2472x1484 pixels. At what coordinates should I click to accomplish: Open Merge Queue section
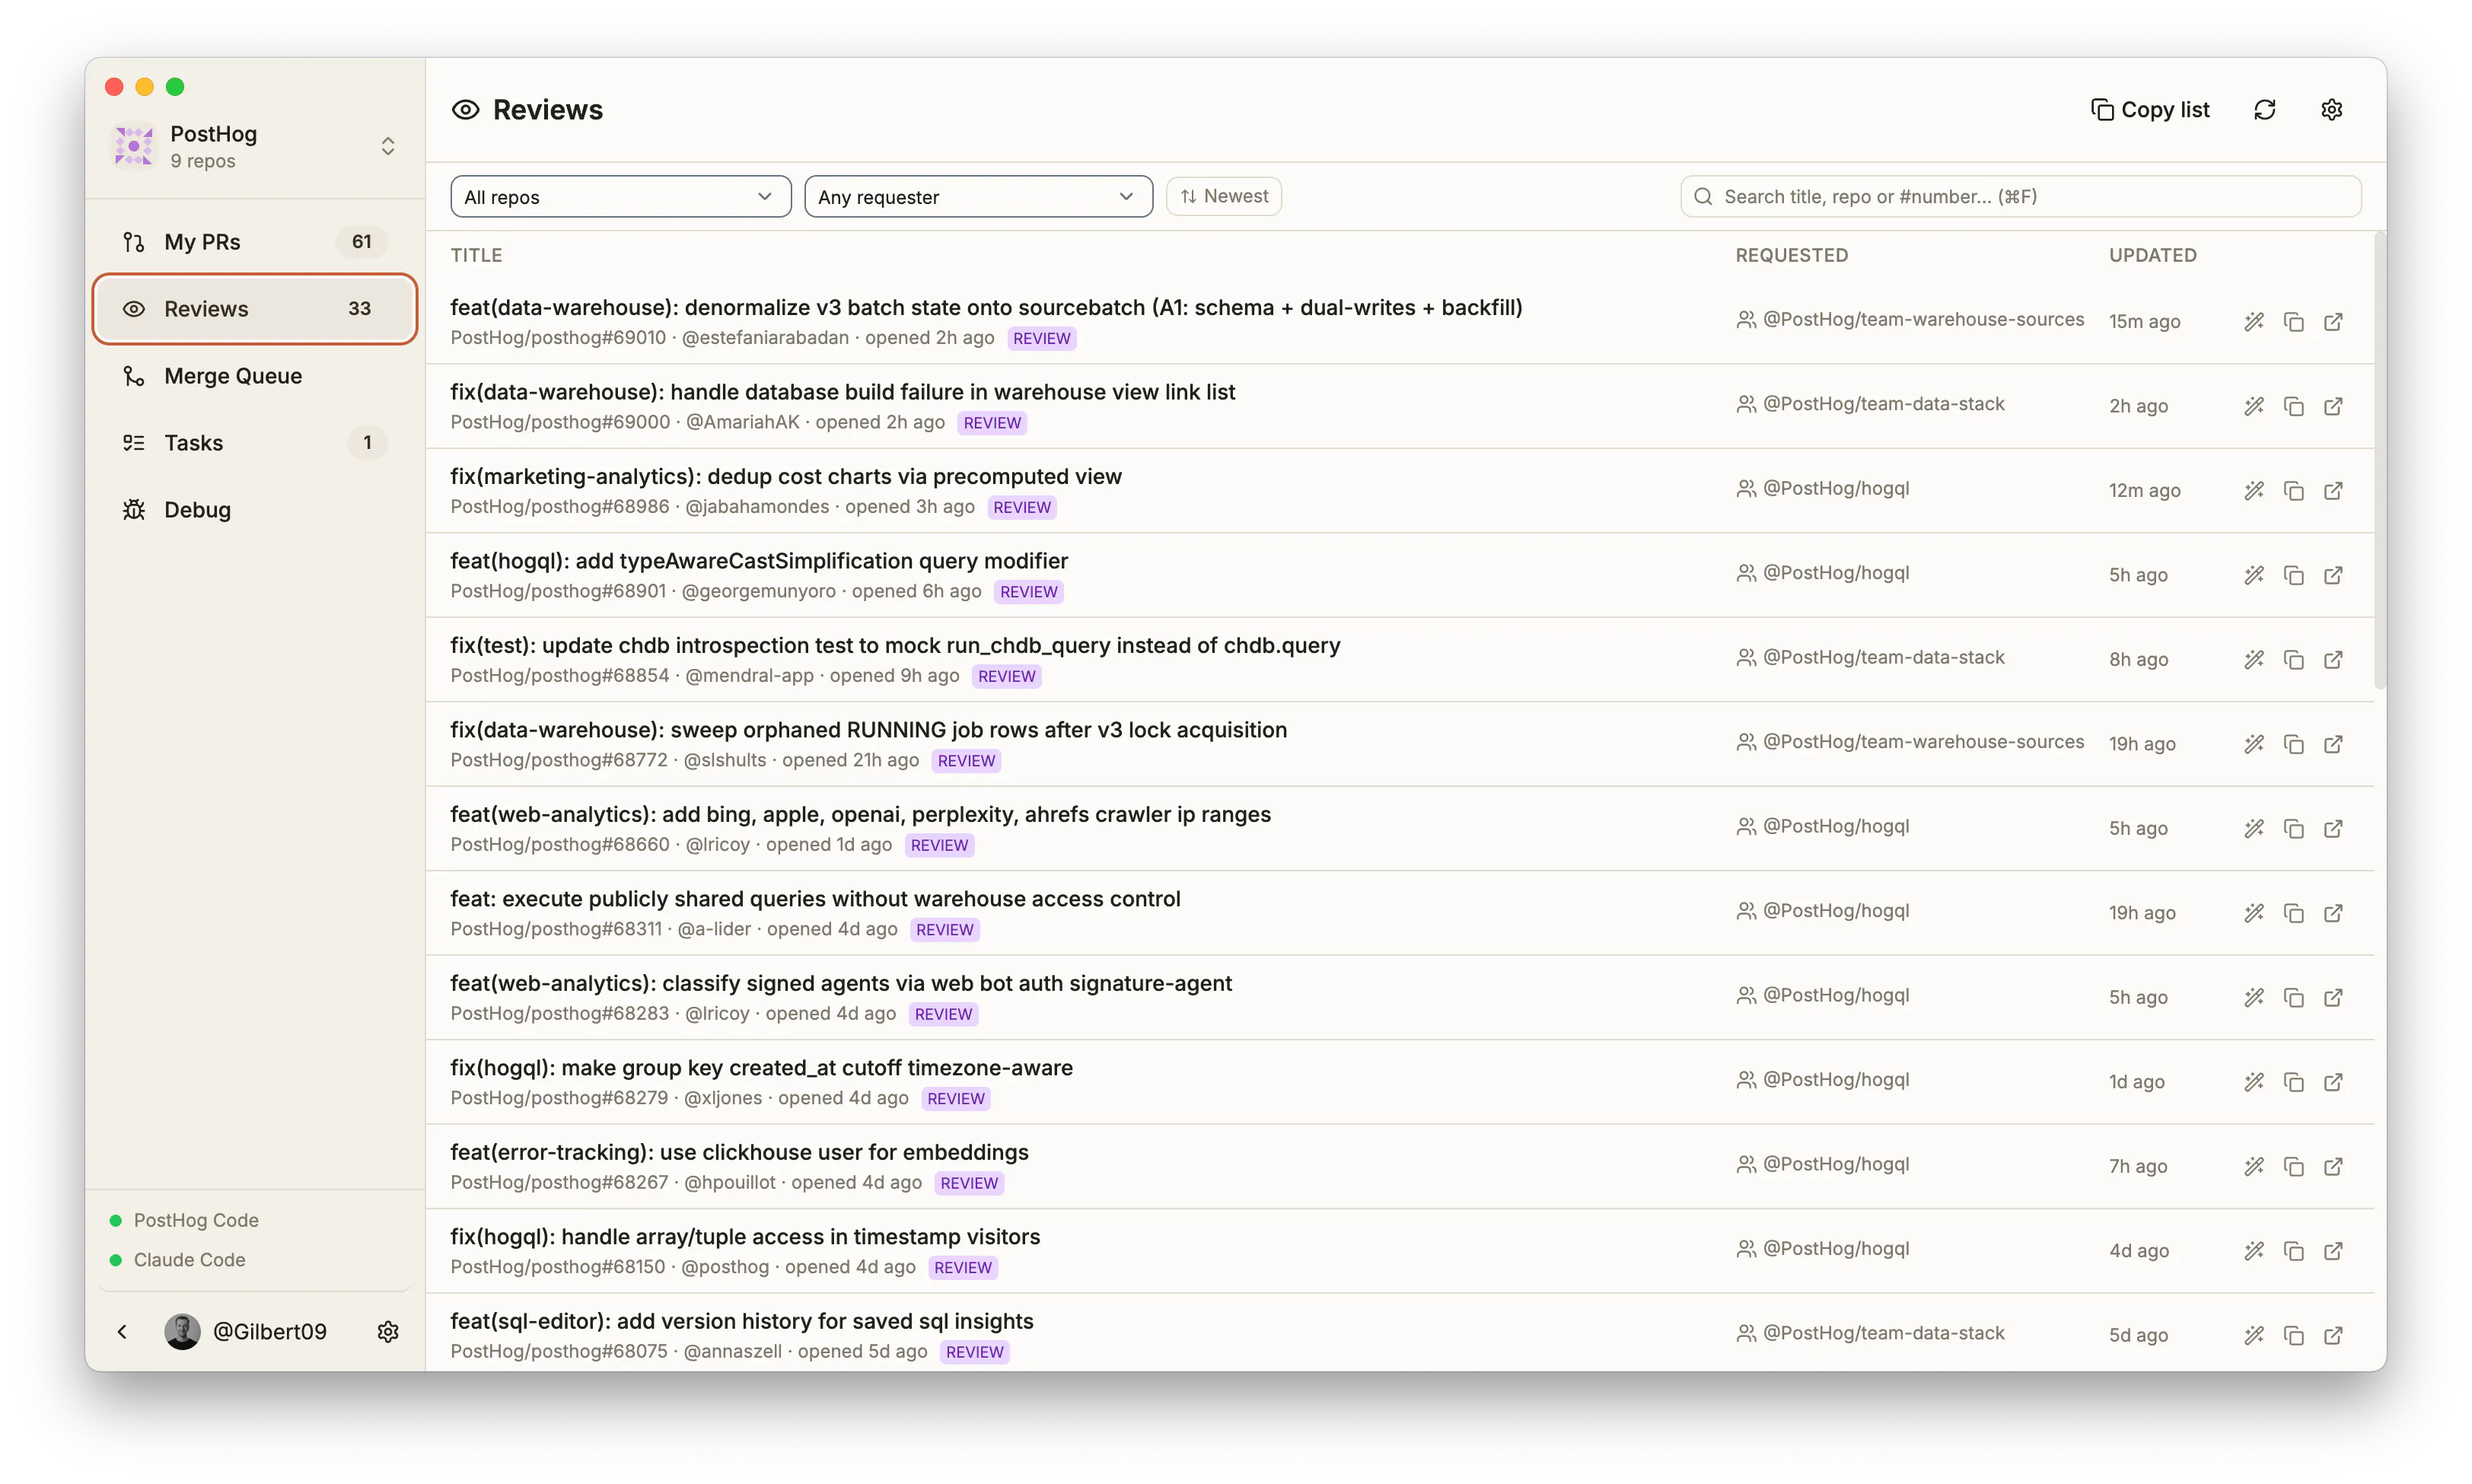pyautogui.click(x=254, y=376)
